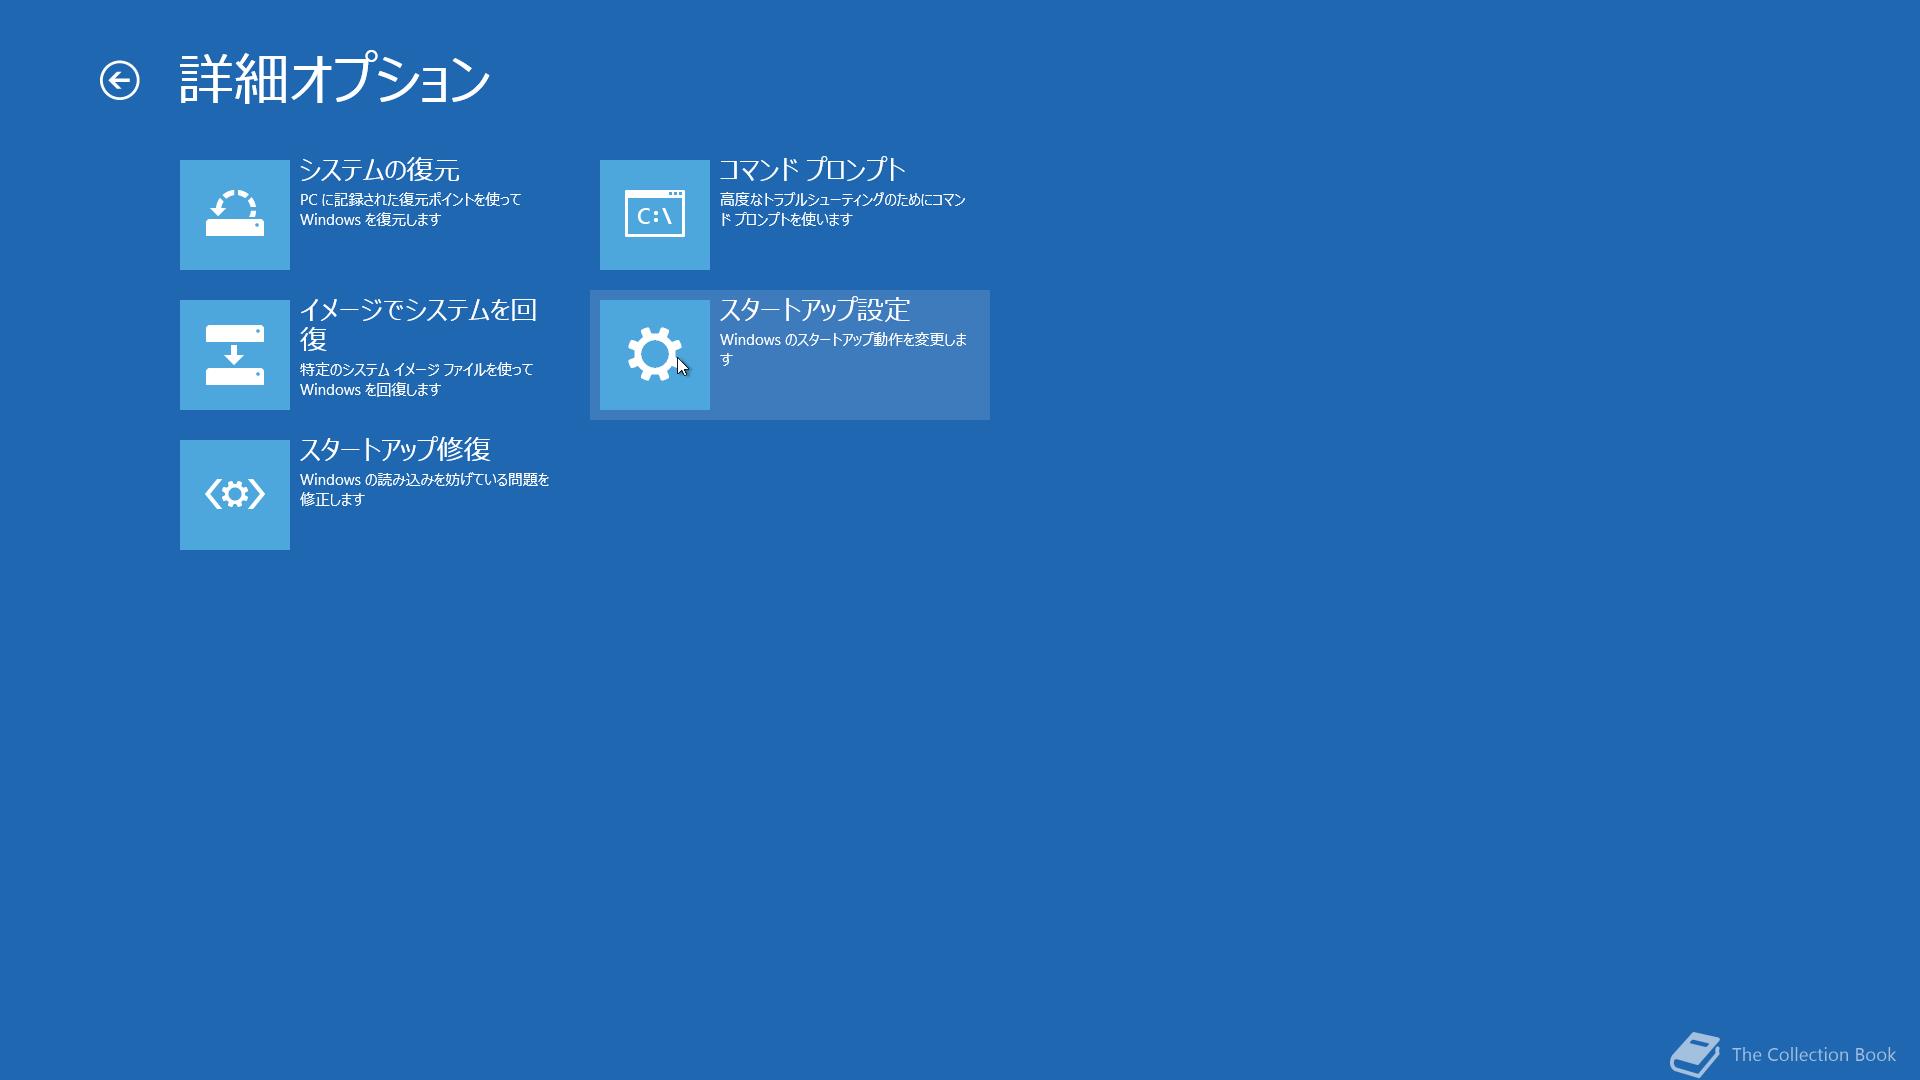Click the スタートアップ設定 gear icon tile
The height and width of the screenshot is (1080, 1920).
(655, 355)
